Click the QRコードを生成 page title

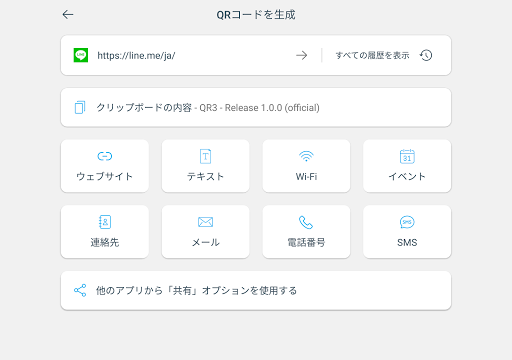[x=256, y=15]
